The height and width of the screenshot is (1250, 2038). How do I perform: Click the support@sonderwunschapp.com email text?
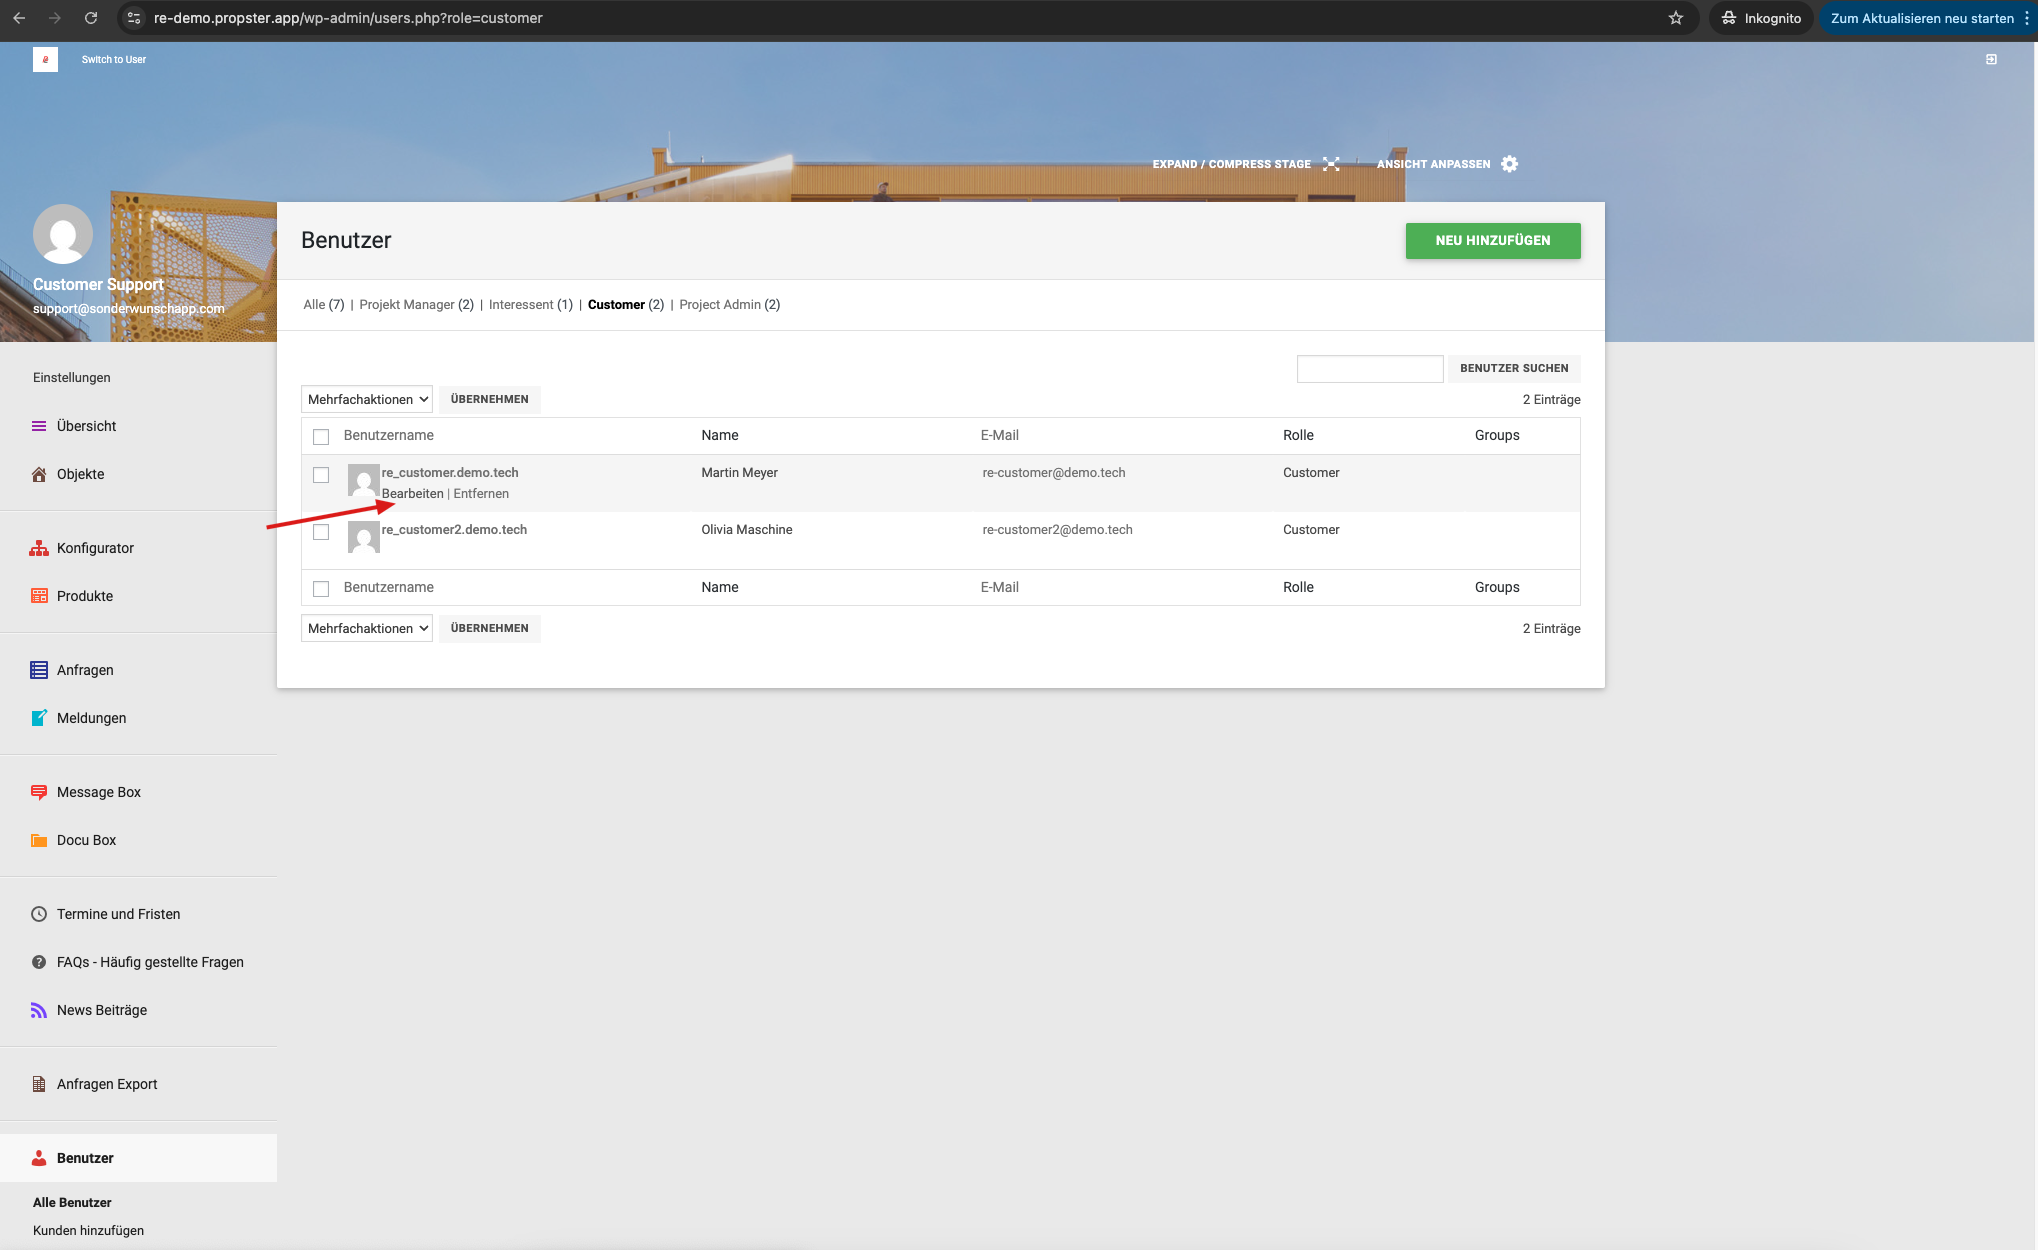pyautogui.click(x=129, y=309)
